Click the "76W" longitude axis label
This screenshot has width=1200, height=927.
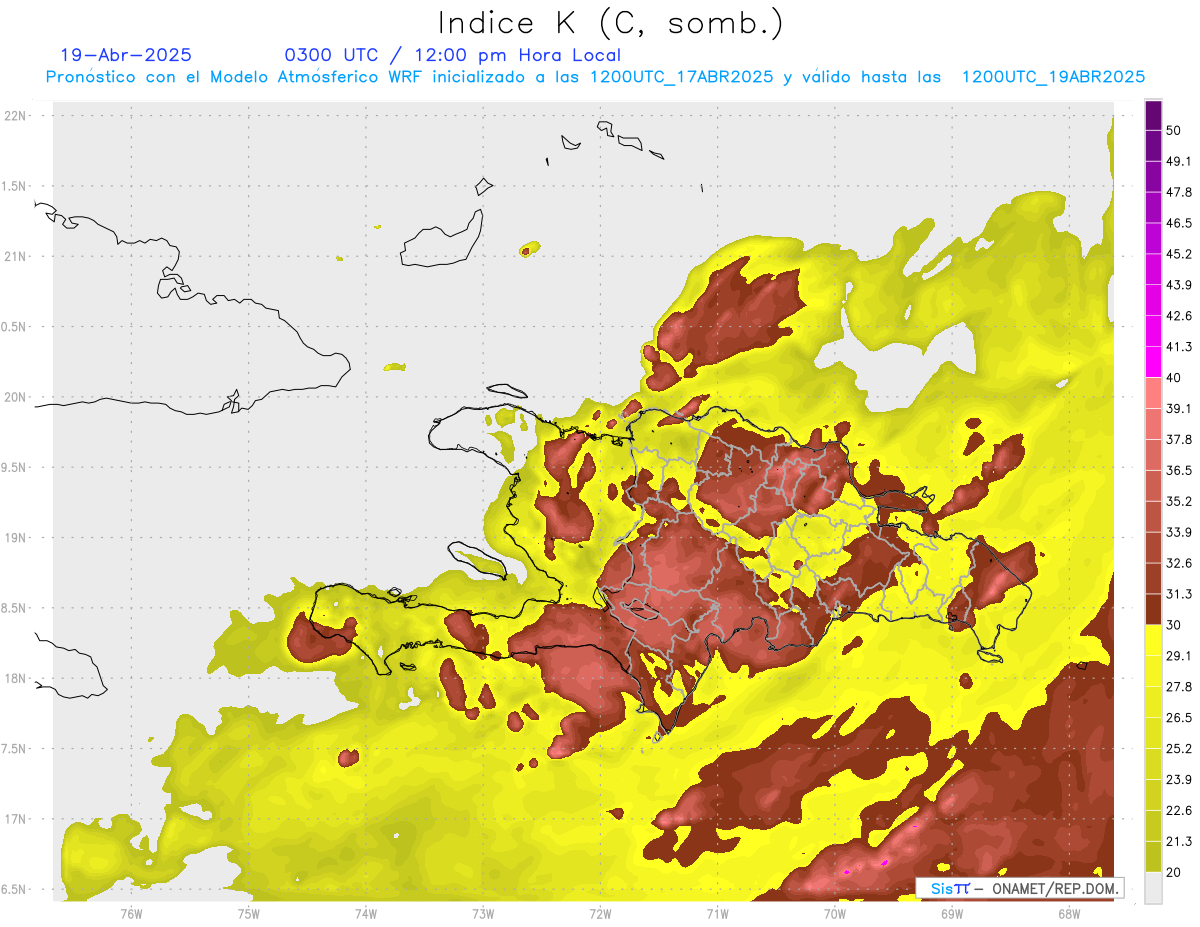(131, 913)
